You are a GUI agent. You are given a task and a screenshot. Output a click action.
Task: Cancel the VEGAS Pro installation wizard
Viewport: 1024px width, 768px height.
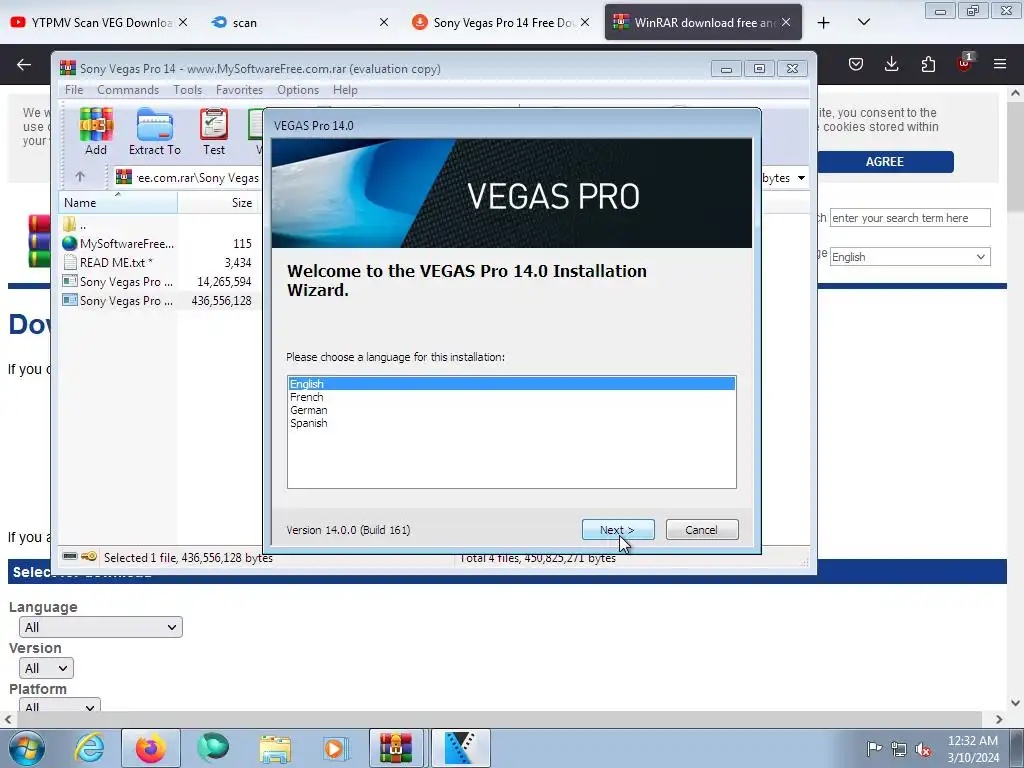pyautogui.click(x=702, y=530)
